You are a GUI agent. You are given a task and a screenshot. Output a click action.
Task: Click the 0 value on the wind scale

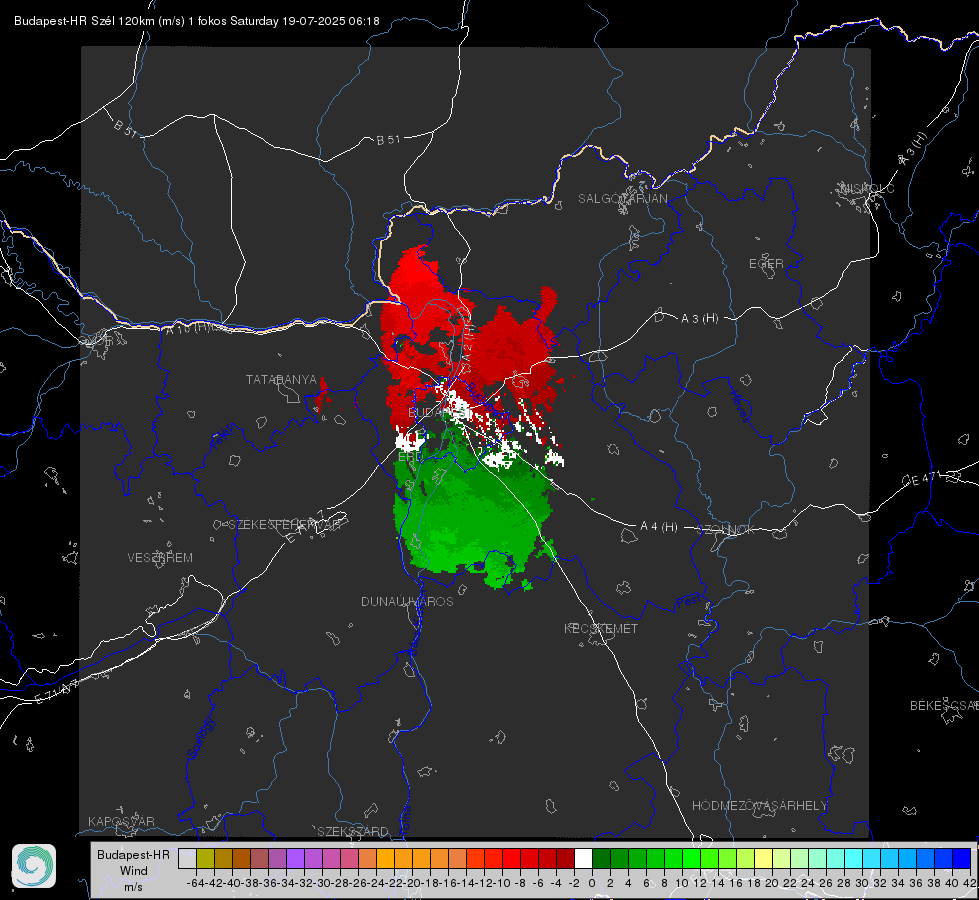(x=592, y=883)
